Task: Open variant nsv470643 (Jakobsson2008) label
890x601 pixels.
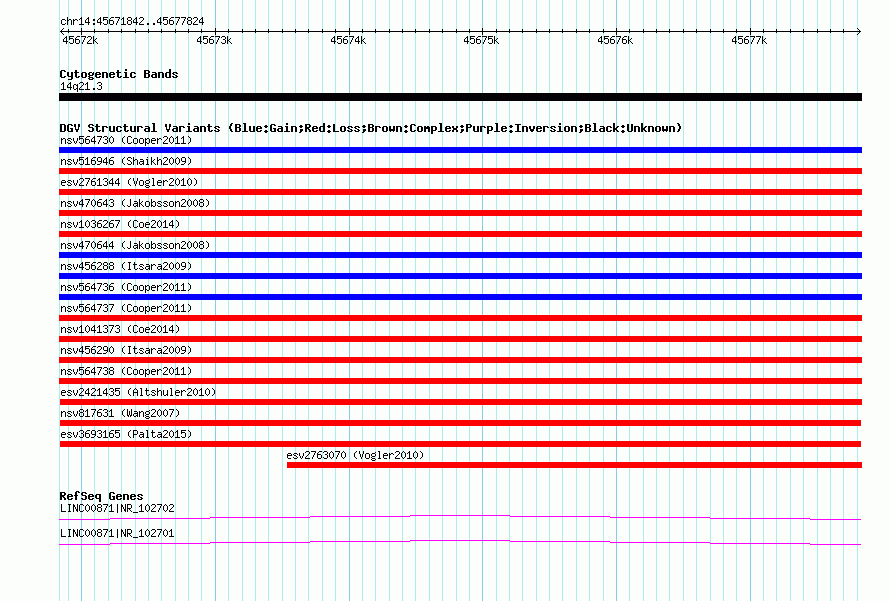Action: [x=135, y=203]
